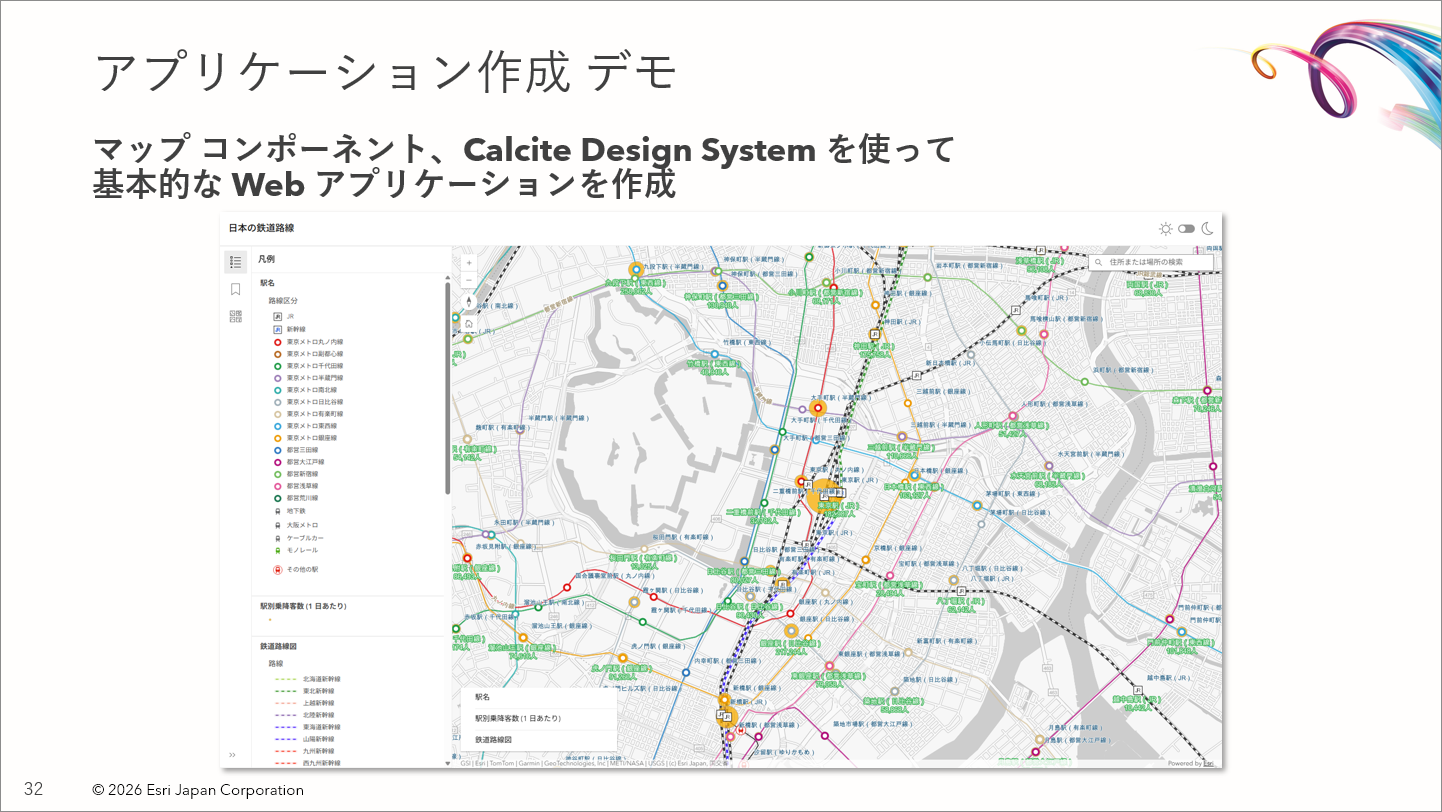This screenshot has width=1442, height=812.
Task: Click the legend panel's vertical scrollbar thumb
Action: (447, 387)
